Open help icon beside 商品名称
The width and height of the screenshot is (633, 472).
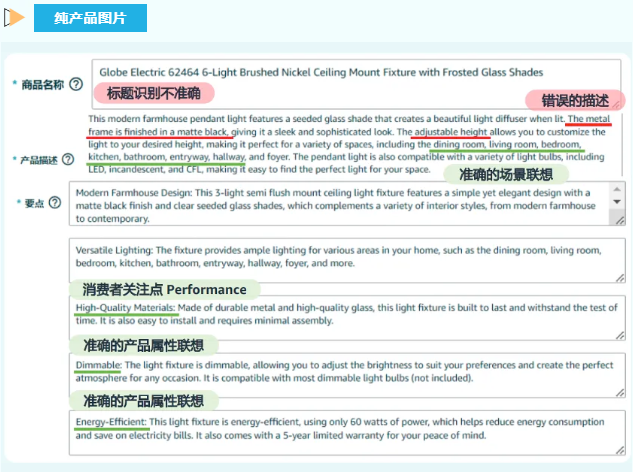tap(76, 85)
